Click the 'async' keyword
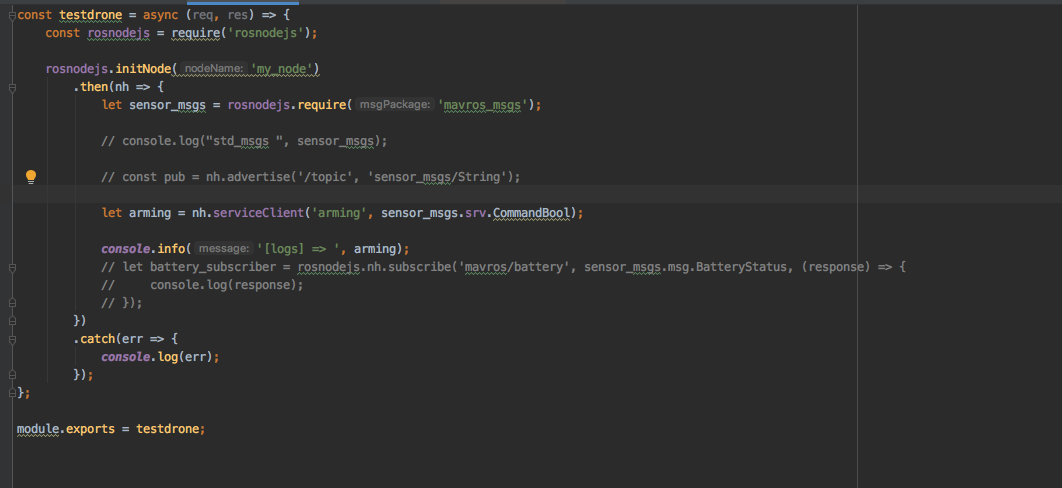Viewport: 1062px width, 488px height. (161, 15)
